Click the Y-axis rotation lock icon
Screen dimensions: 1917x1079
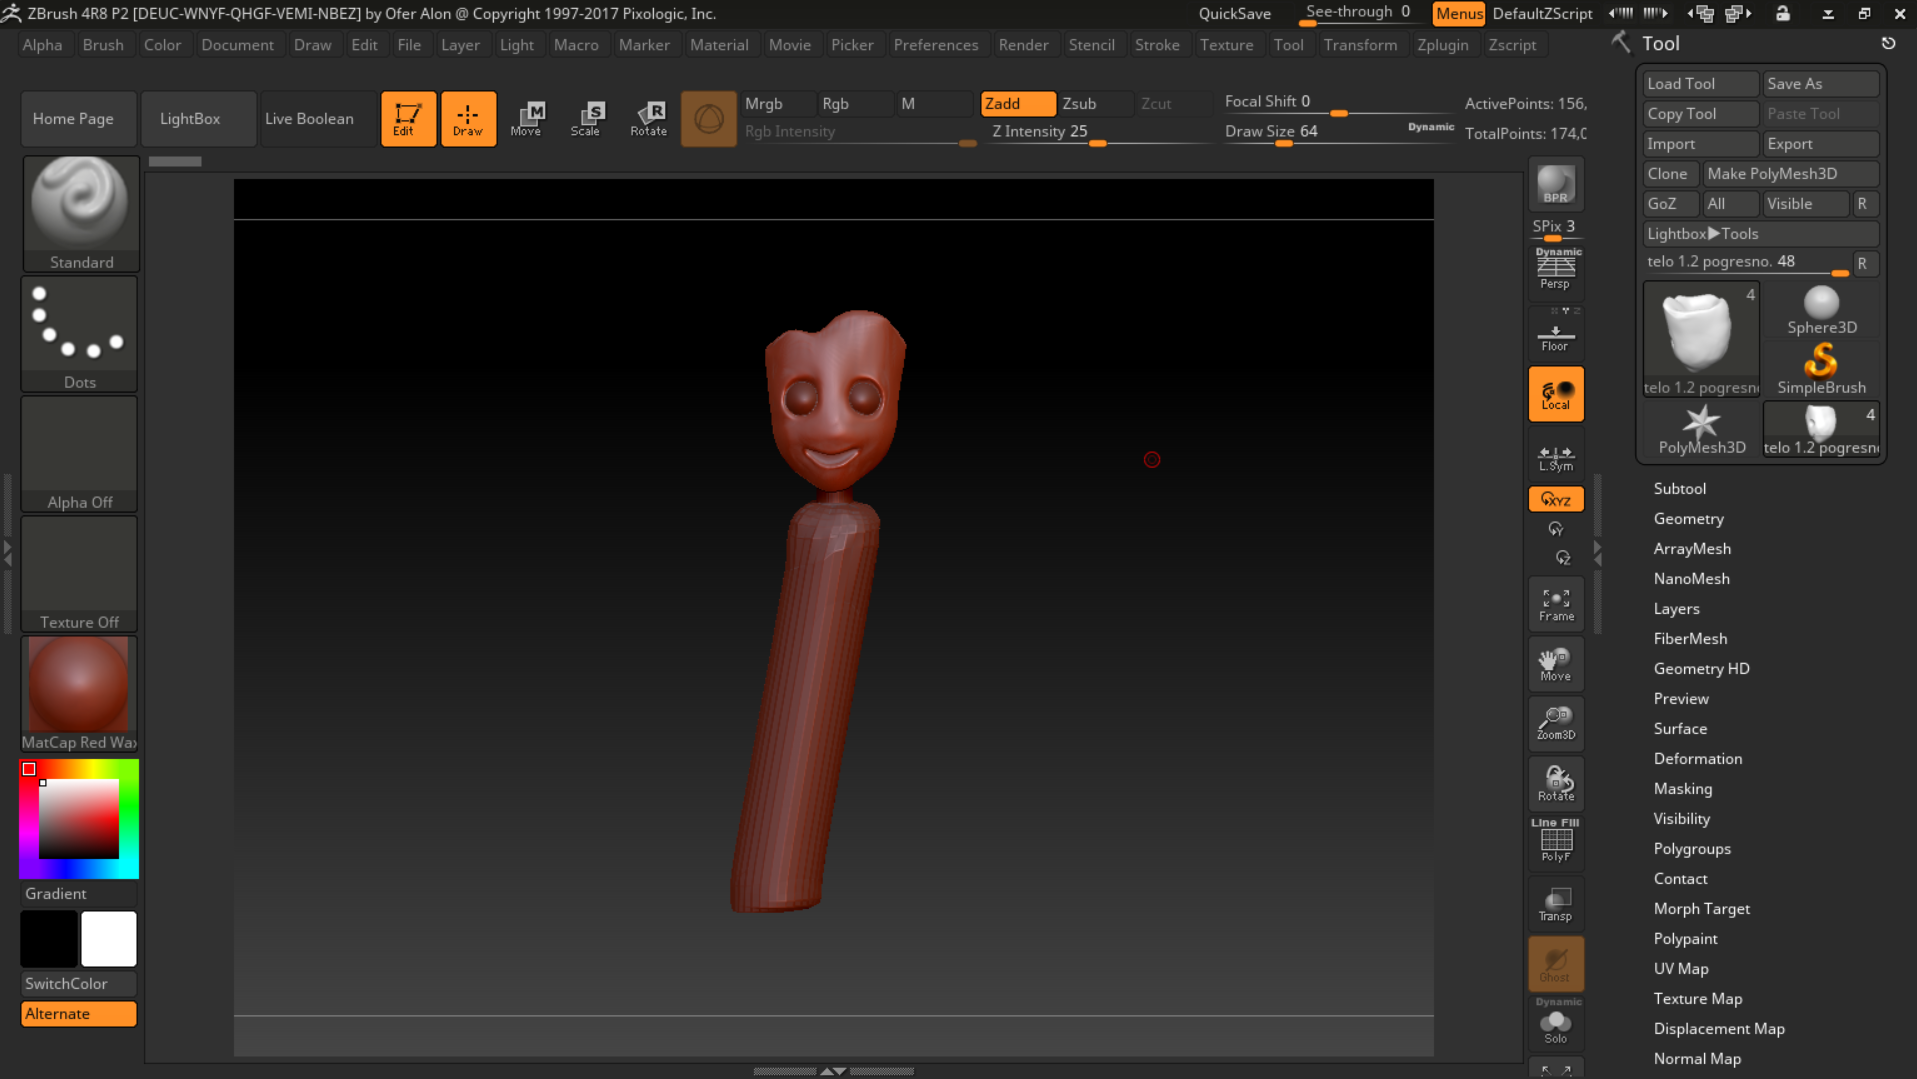[1555, 529]
